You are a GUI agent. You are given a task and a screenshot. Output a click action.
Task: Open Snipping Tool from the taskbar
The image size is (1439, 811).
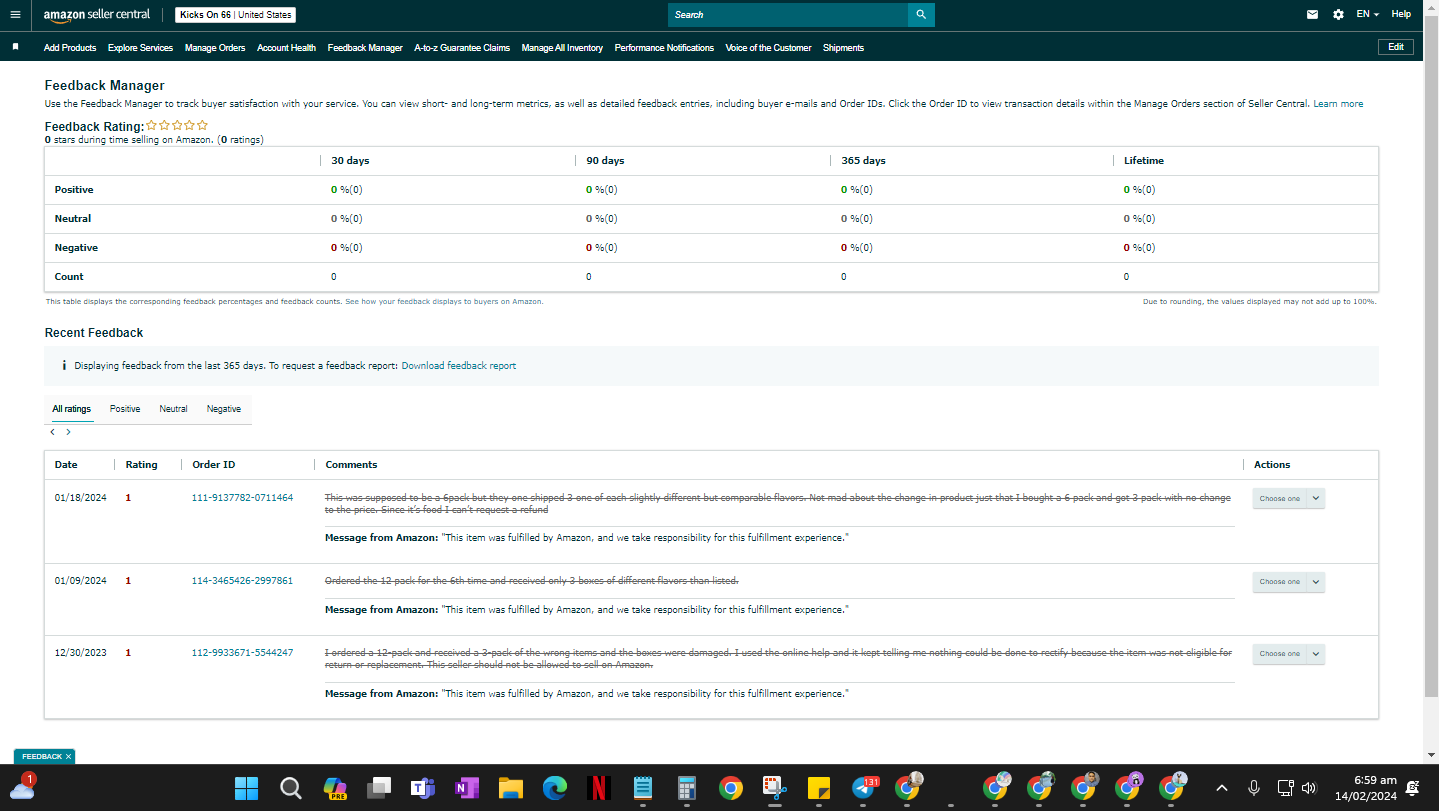(x=775, y=789)
